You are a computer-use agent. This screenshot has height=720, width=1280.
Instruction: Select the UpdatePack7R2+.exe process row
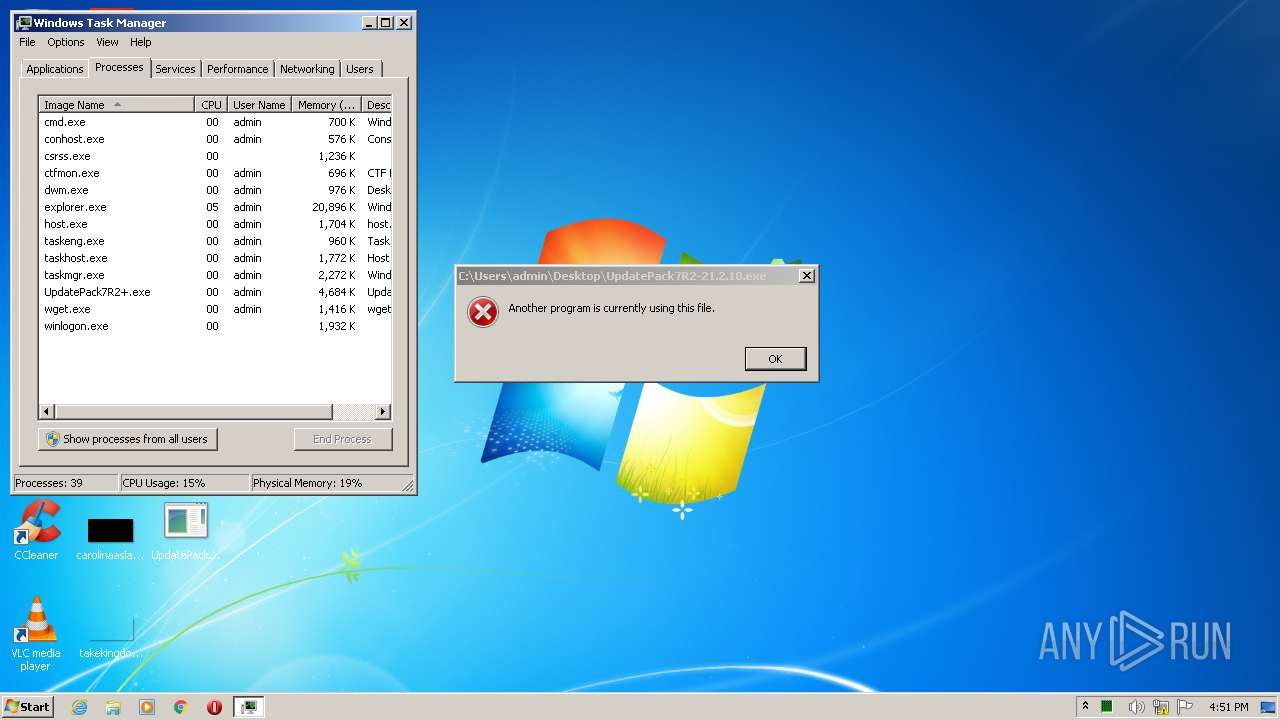click(215, 292)
